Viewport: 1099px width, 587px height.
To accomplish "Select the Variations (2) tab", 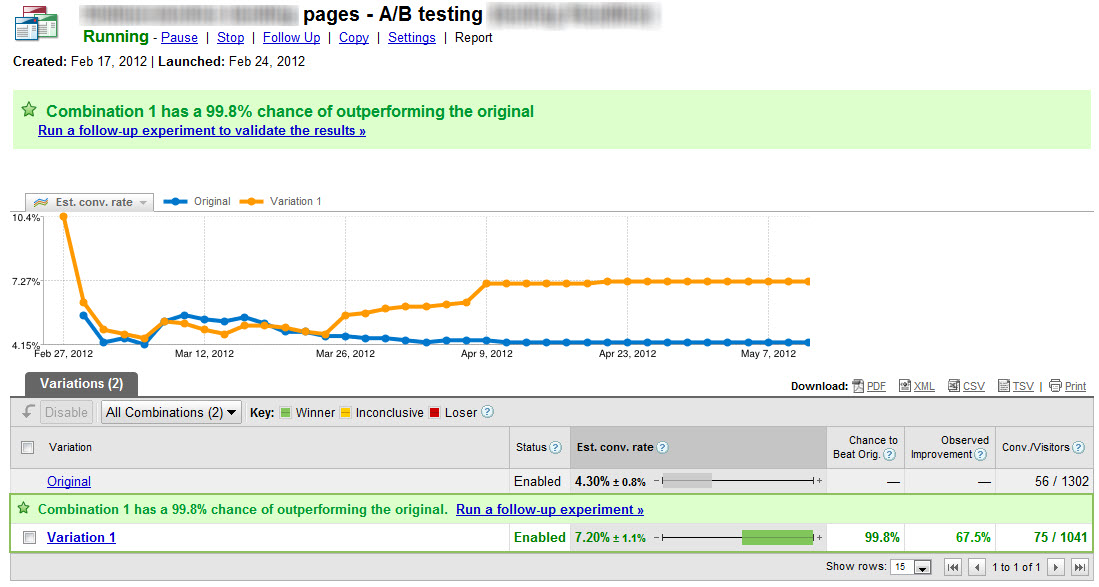I will [74, 383].
